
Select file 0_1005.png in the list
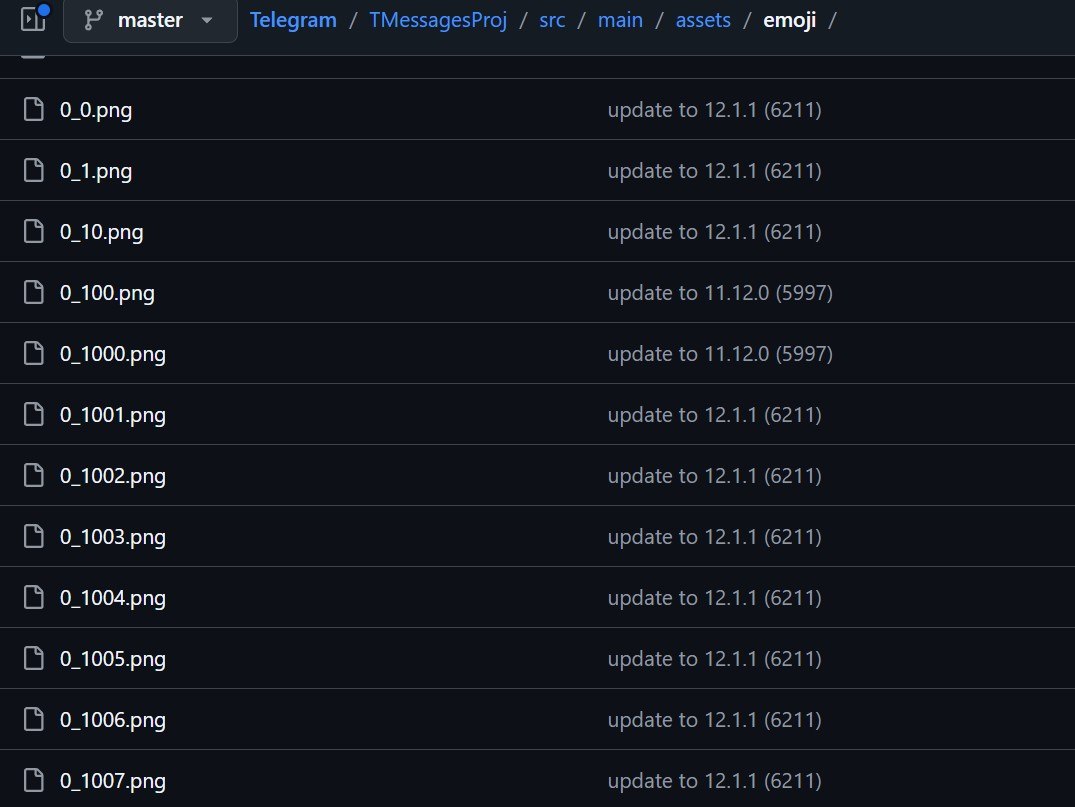coord(113,659)
